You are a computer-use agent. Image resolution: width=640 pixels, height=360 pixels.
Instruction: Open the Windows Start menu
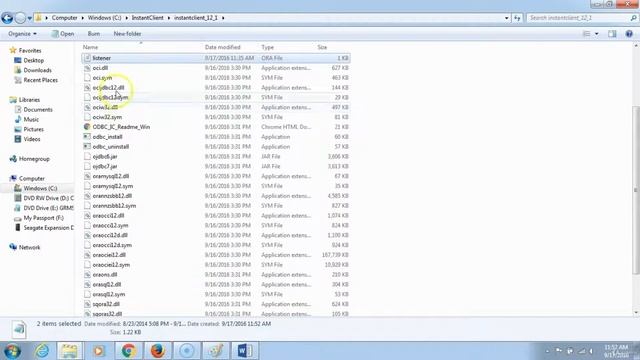point(12,351)
